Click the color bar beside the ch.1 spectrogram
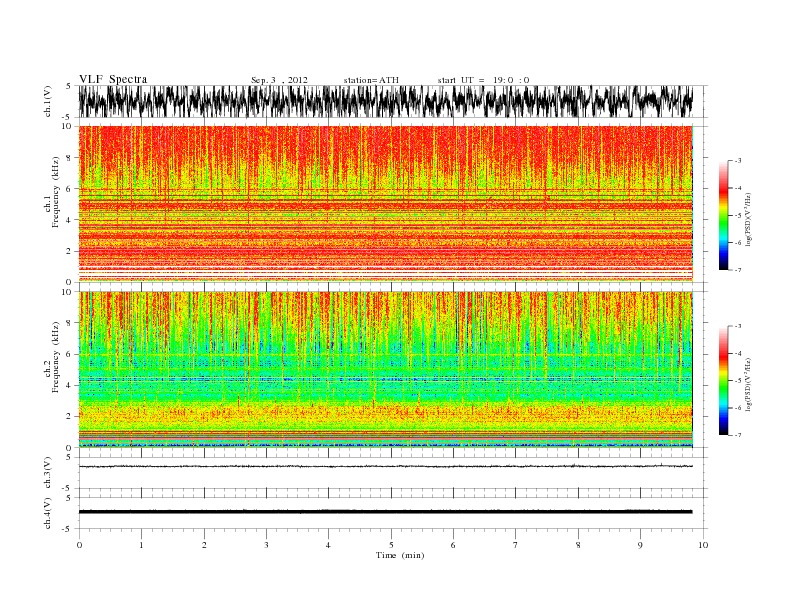The width and height of the screenshot is (792, 612). [723, 215]
